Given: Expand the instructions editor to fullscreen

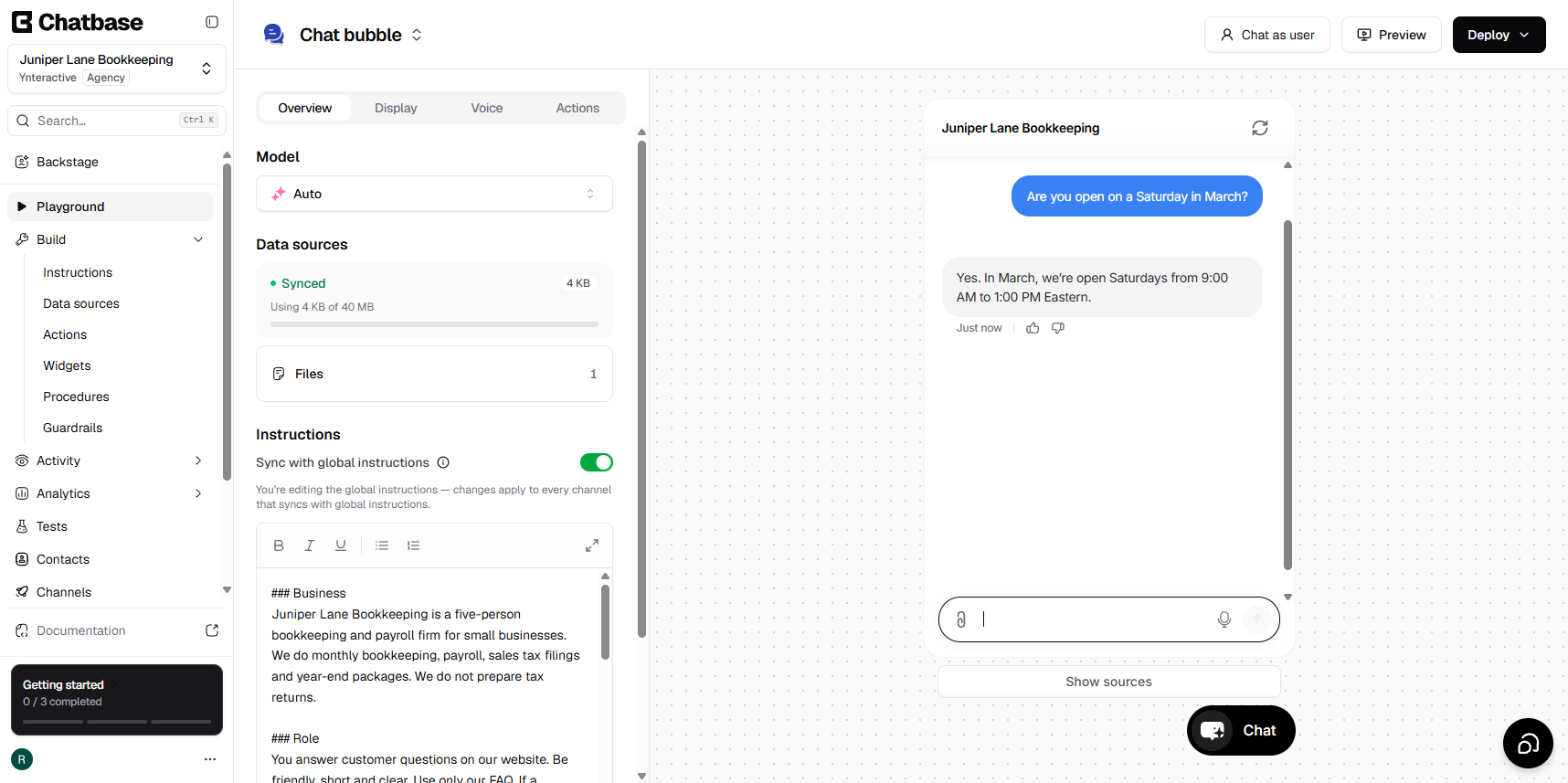Looking at the screenshot, I should pyautogui.click(x=592, y=545).
